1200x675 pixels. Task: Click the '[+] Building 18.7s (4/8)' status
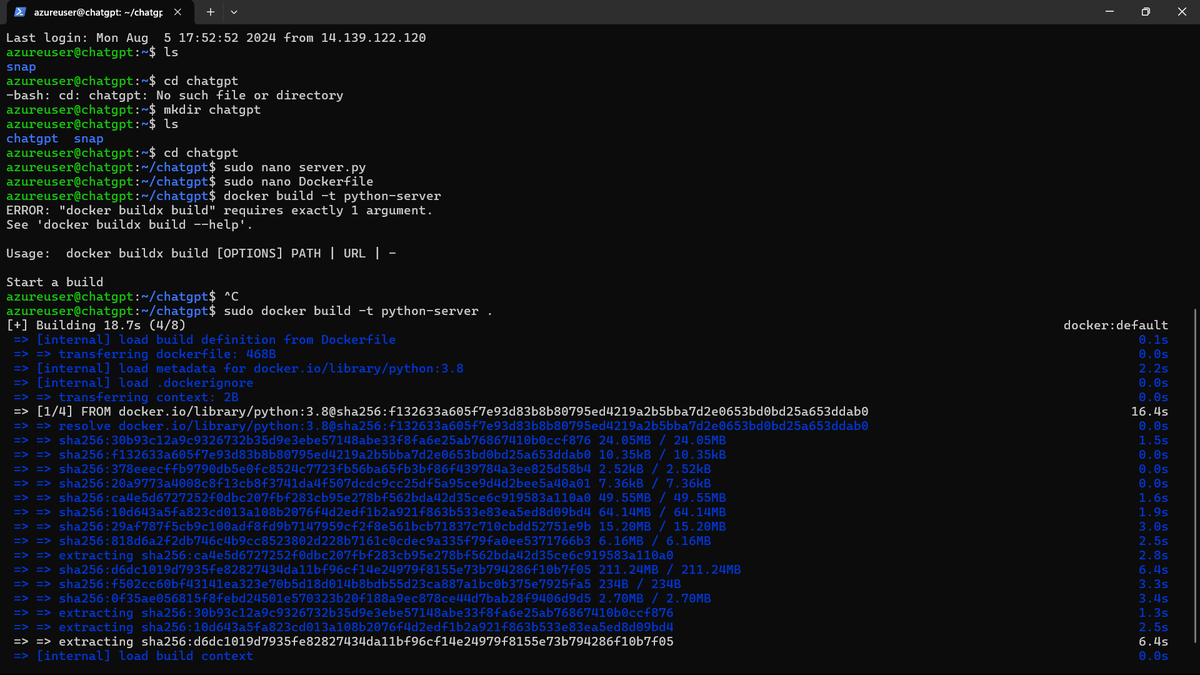click(x=96, y=326)
